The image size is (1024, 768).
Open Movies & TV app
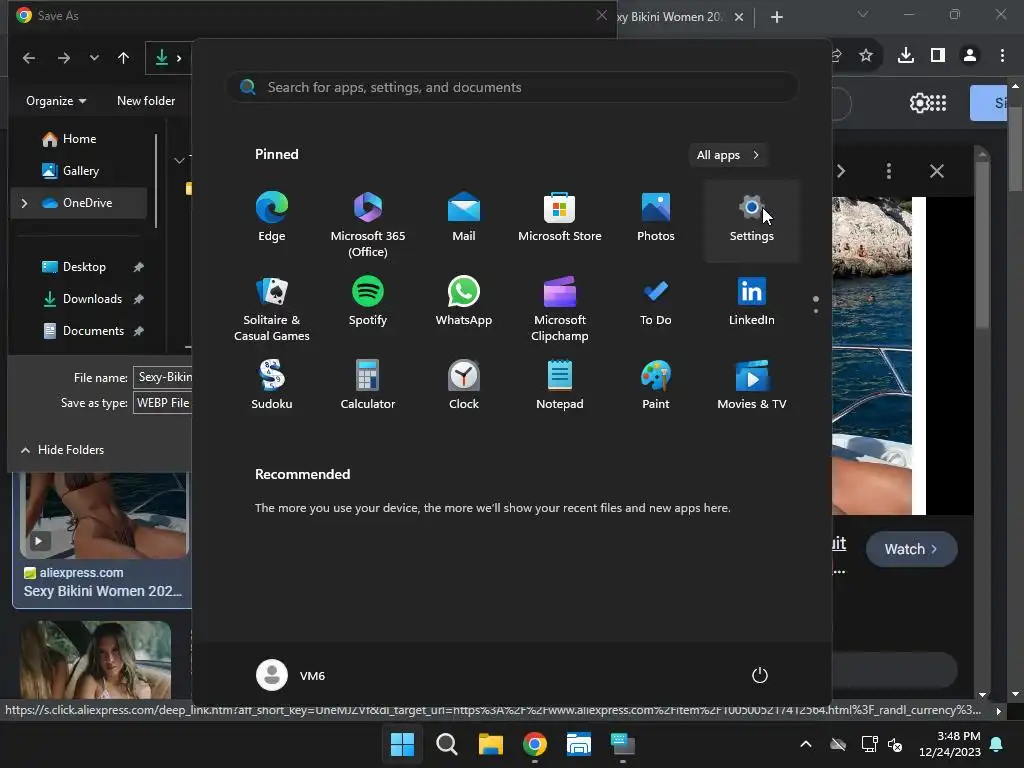coord(752,385)
